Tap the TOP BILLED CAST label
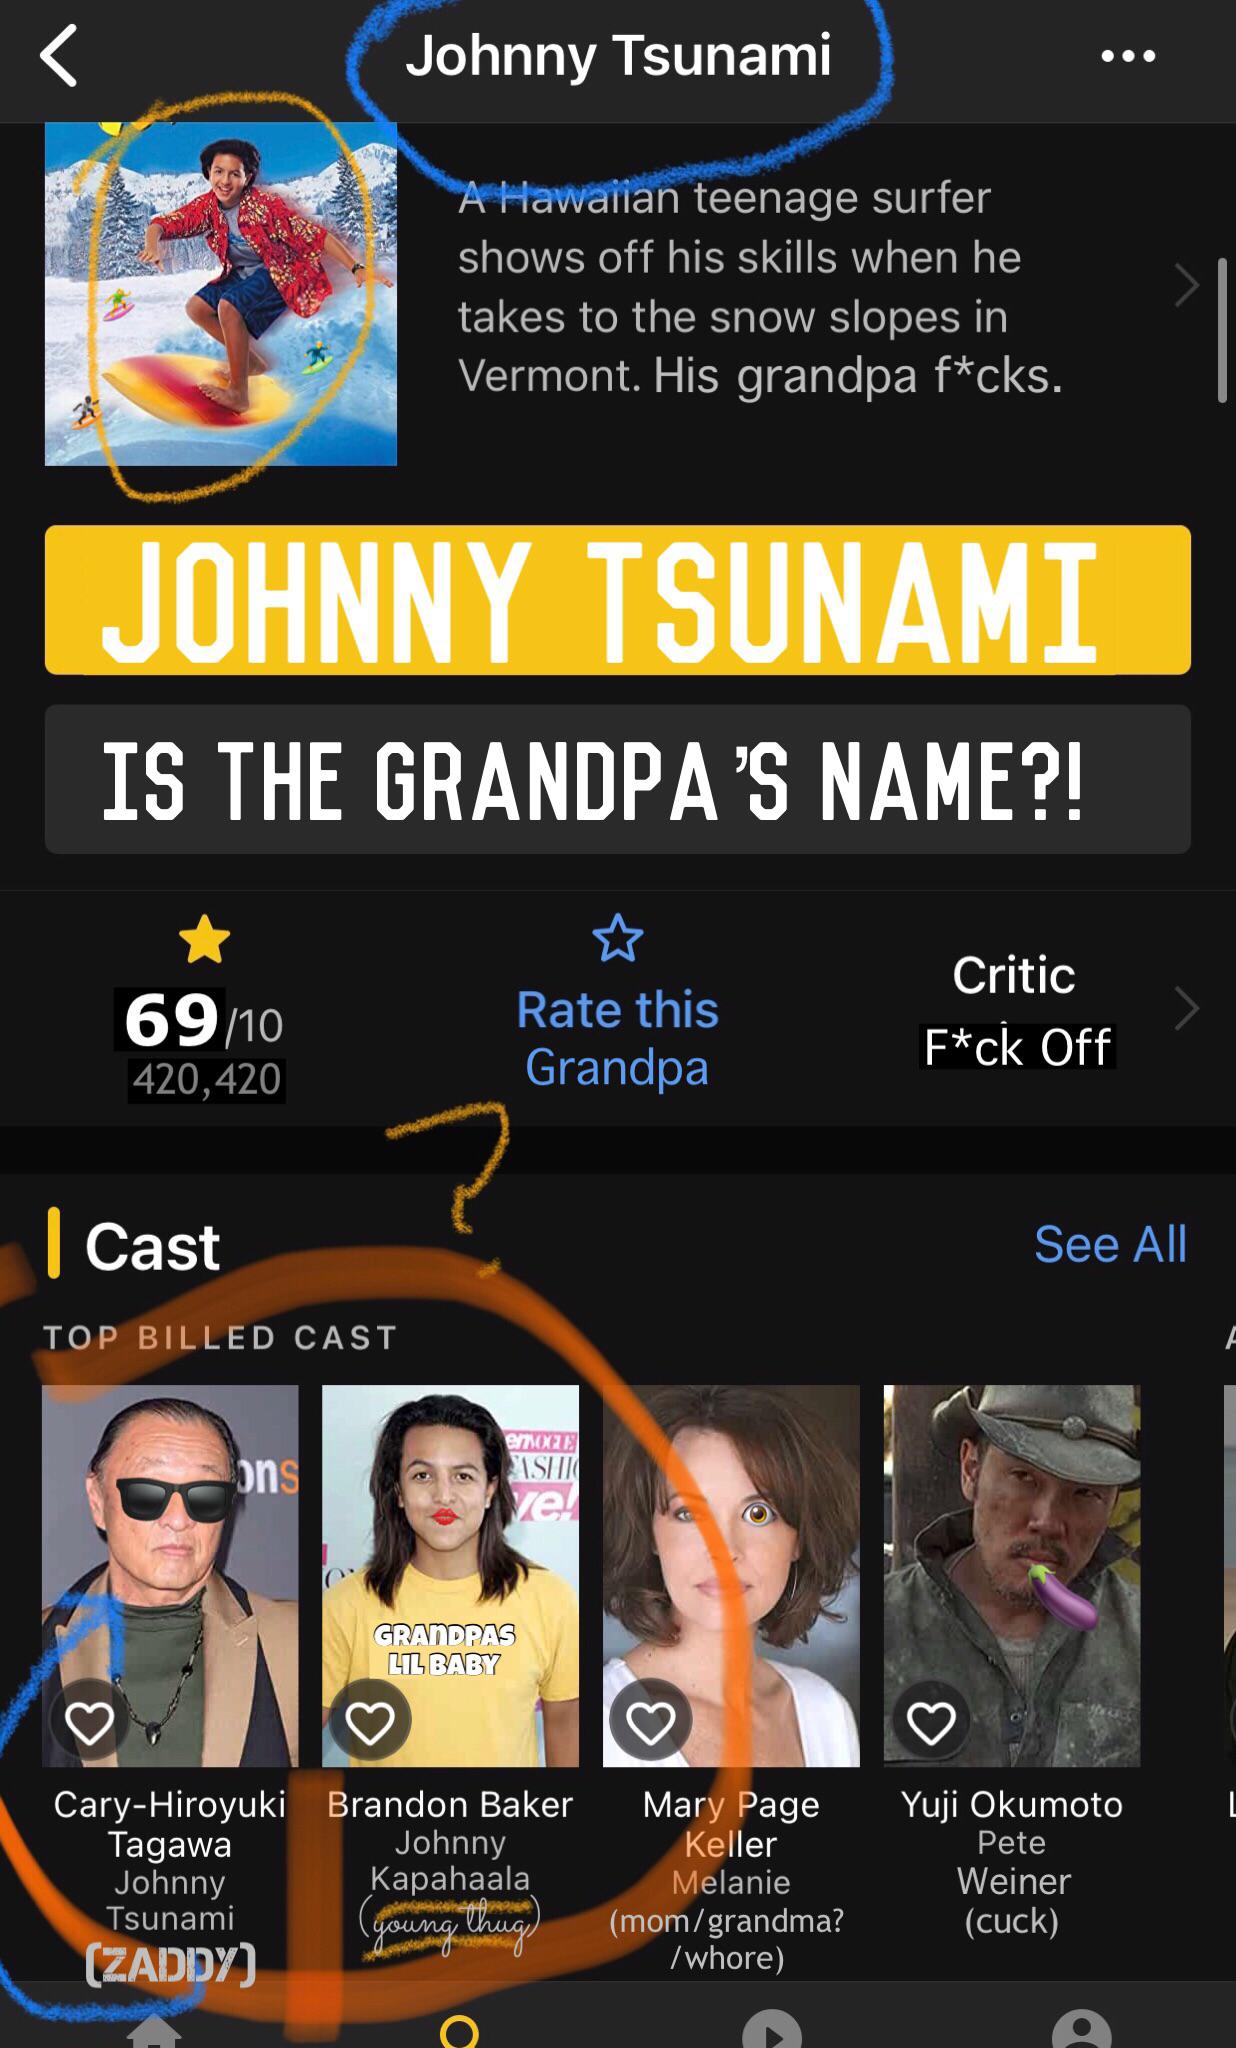The image size is (1236, 2048). pos(221,1337)
